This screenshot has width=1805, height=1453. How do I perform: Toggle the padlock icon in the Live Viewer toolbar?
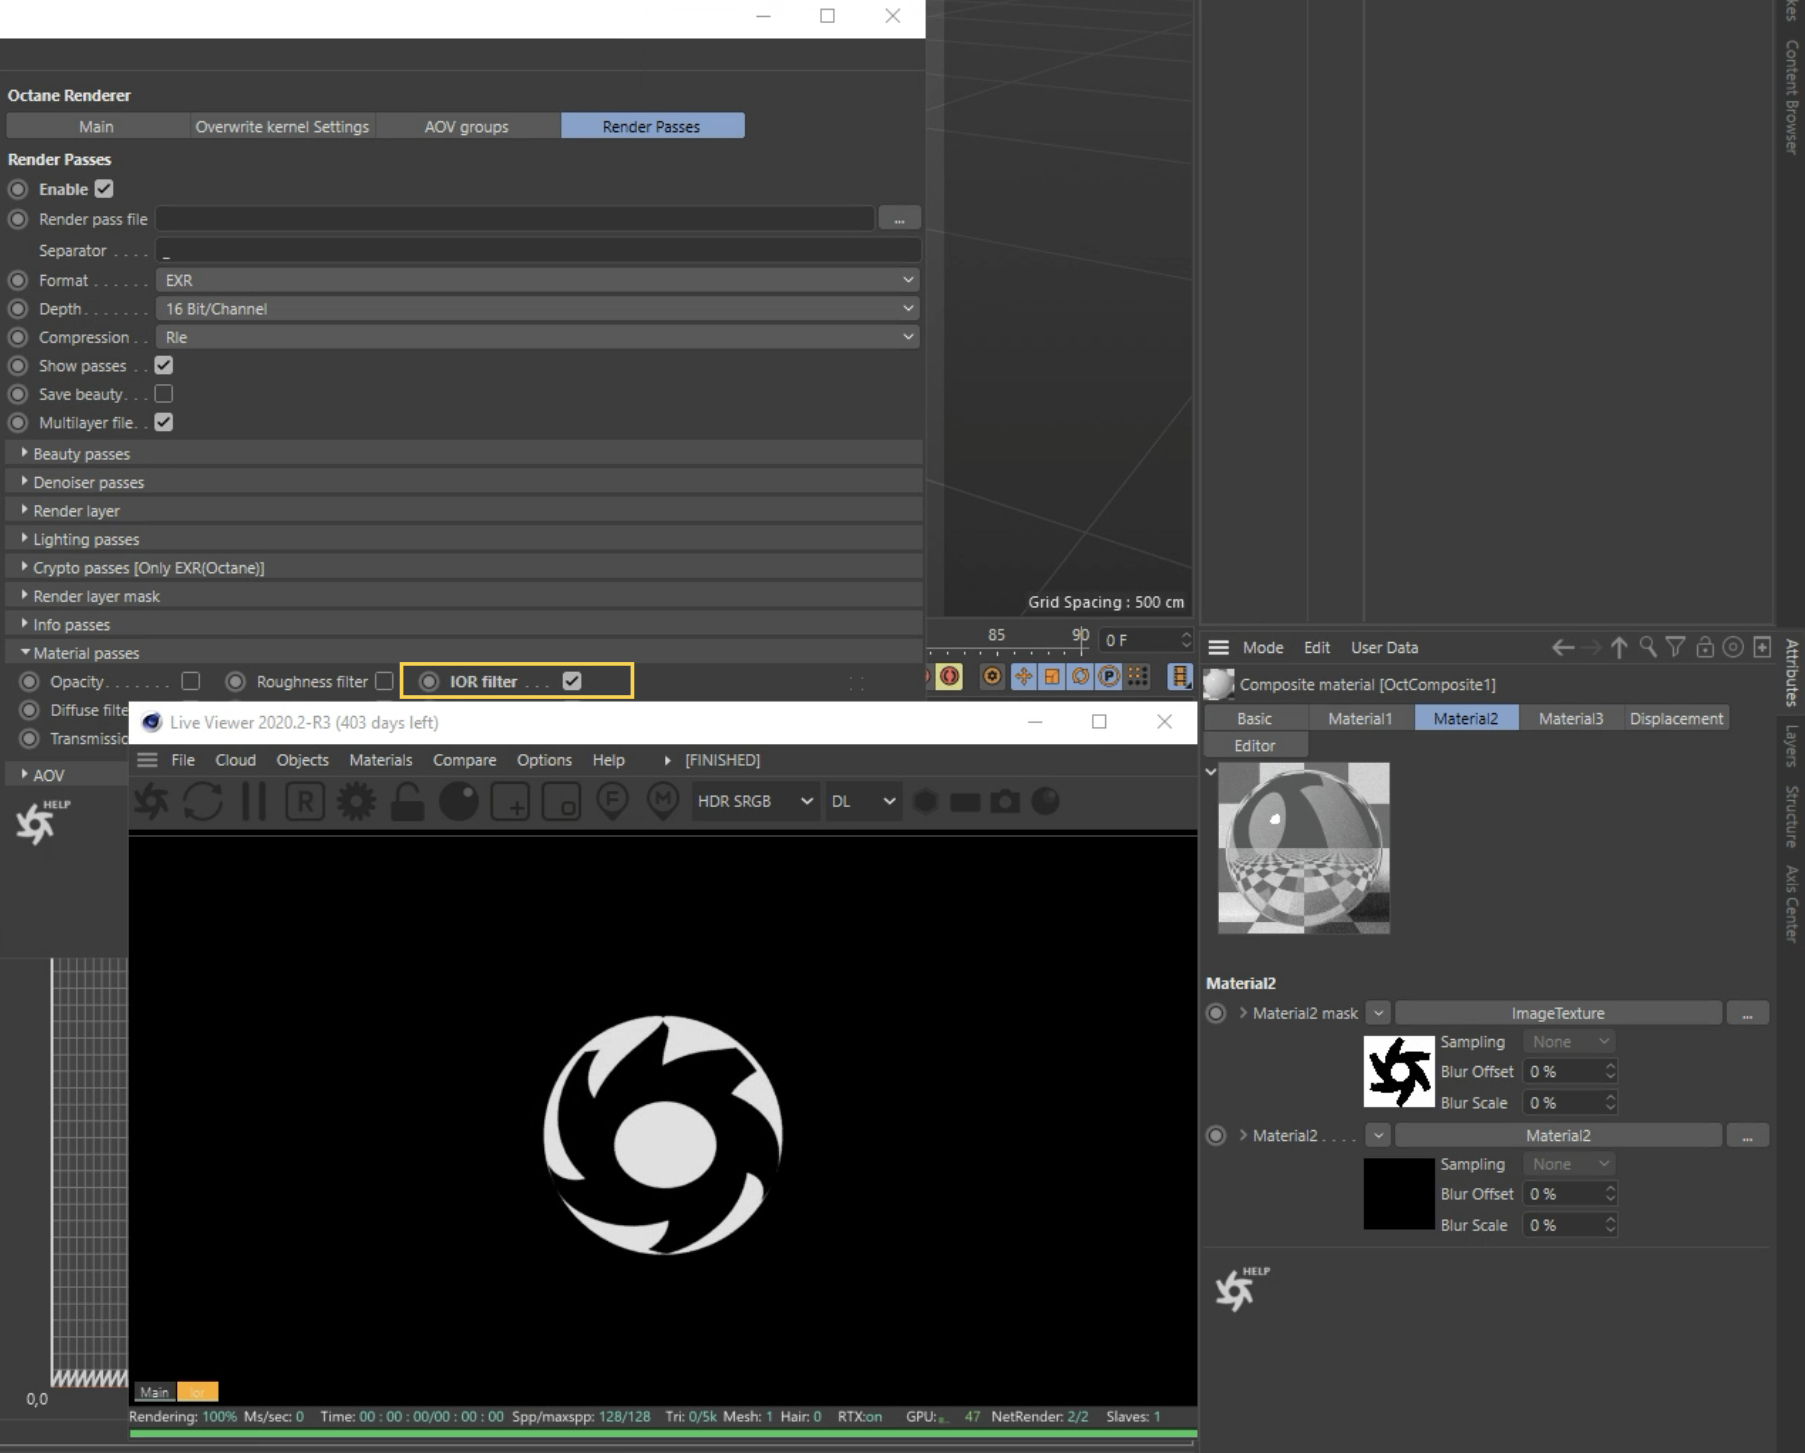[407, 801]
